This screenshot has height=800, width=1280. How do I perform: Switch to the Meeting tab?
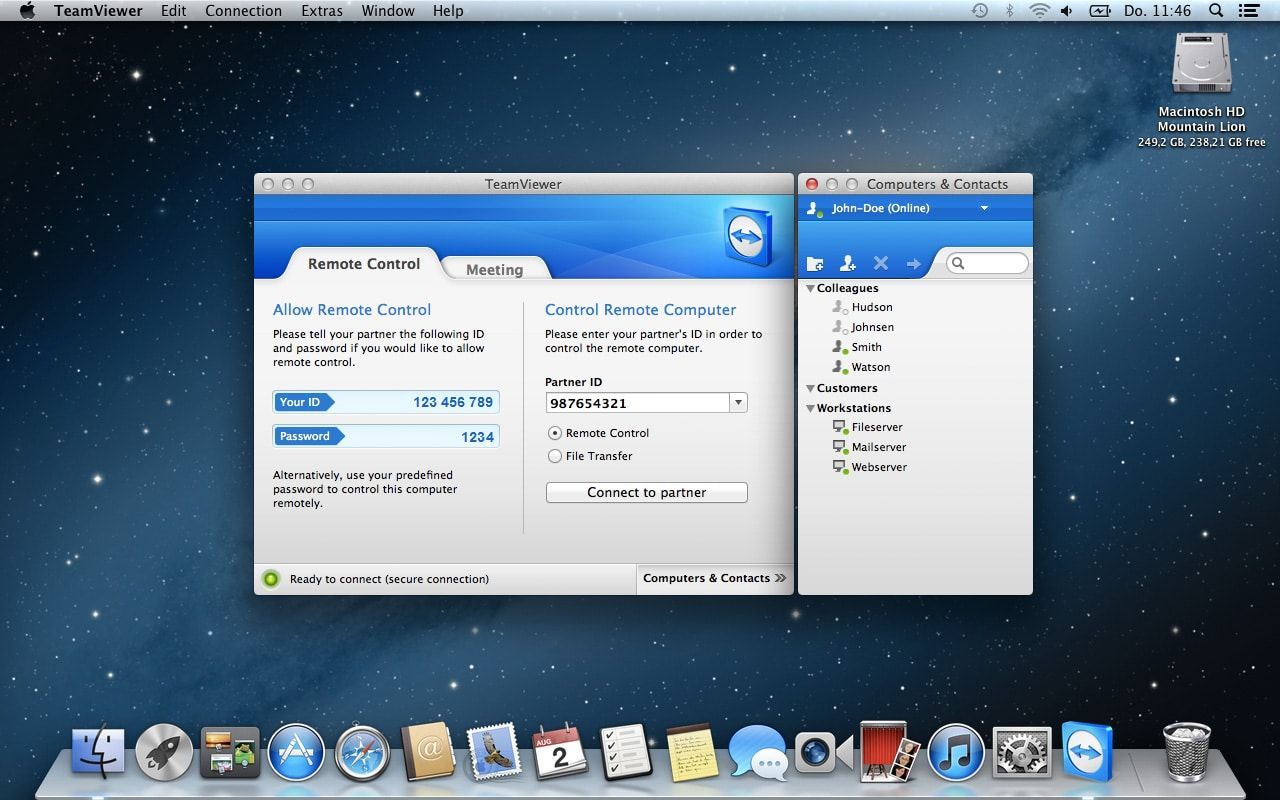point(494,267)
